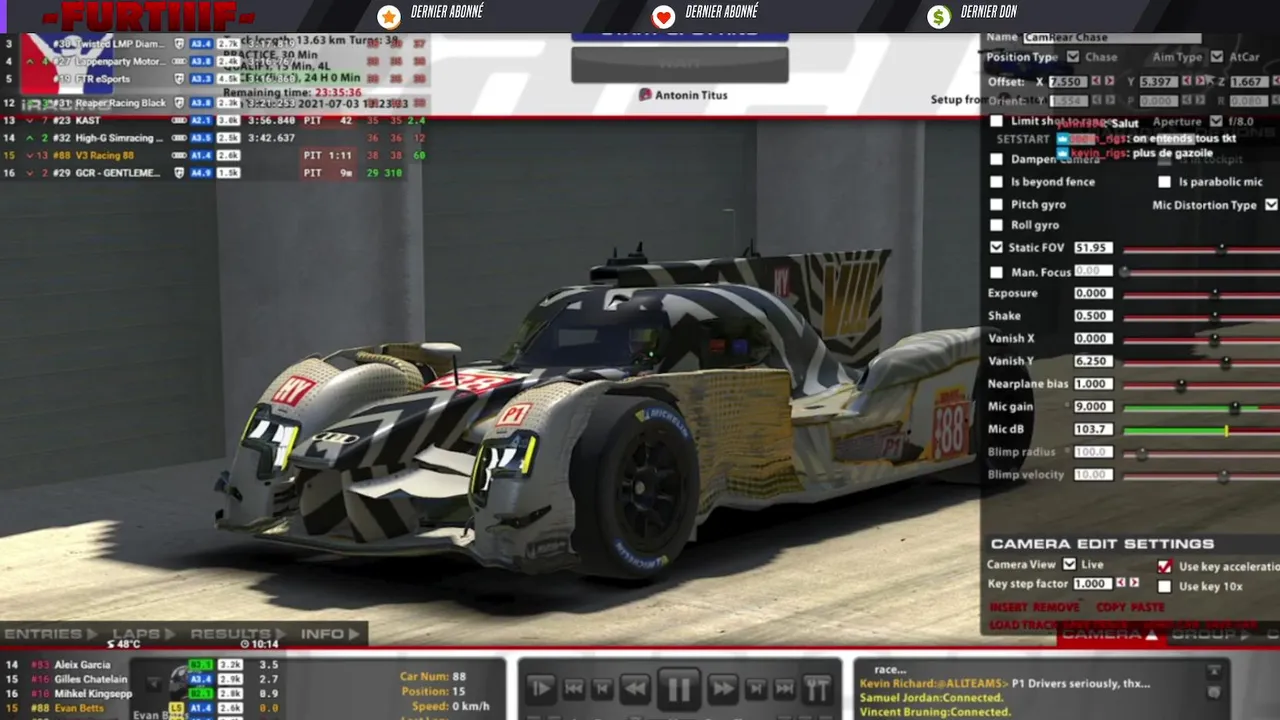
Task: Toggle Pitch gyro checkbox
Action: pyautogui.click(x=996, y=204)
